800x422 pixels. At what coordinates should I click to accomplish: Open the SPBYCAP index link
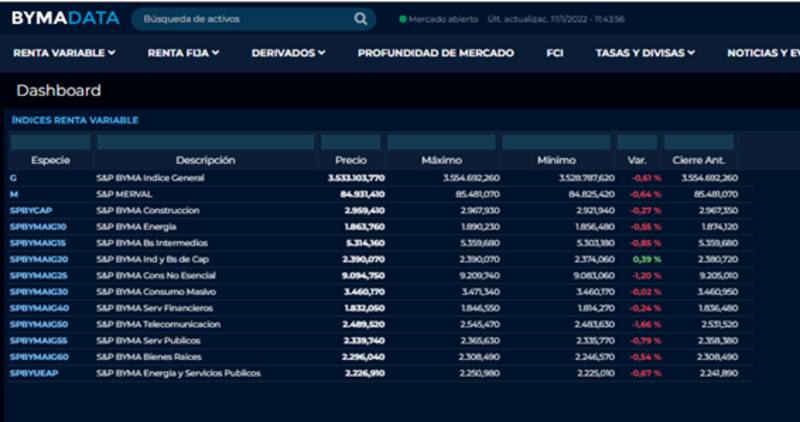(x=30, y=211)
